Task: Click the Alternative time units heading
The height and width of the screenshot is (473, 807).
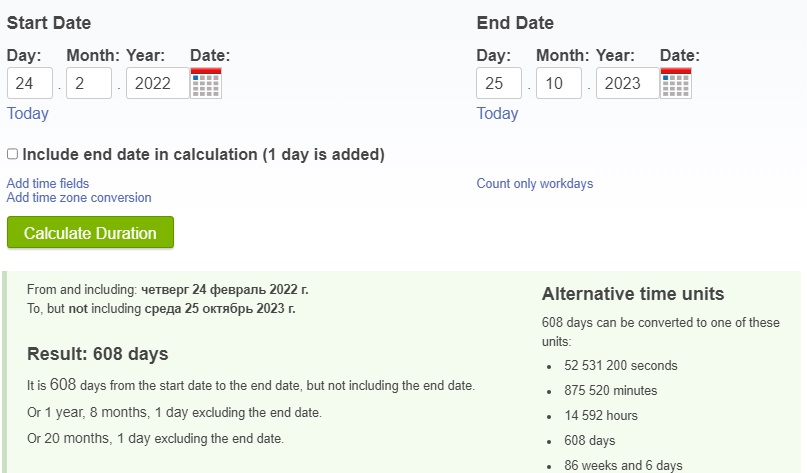Action: (x=633, y=294)
